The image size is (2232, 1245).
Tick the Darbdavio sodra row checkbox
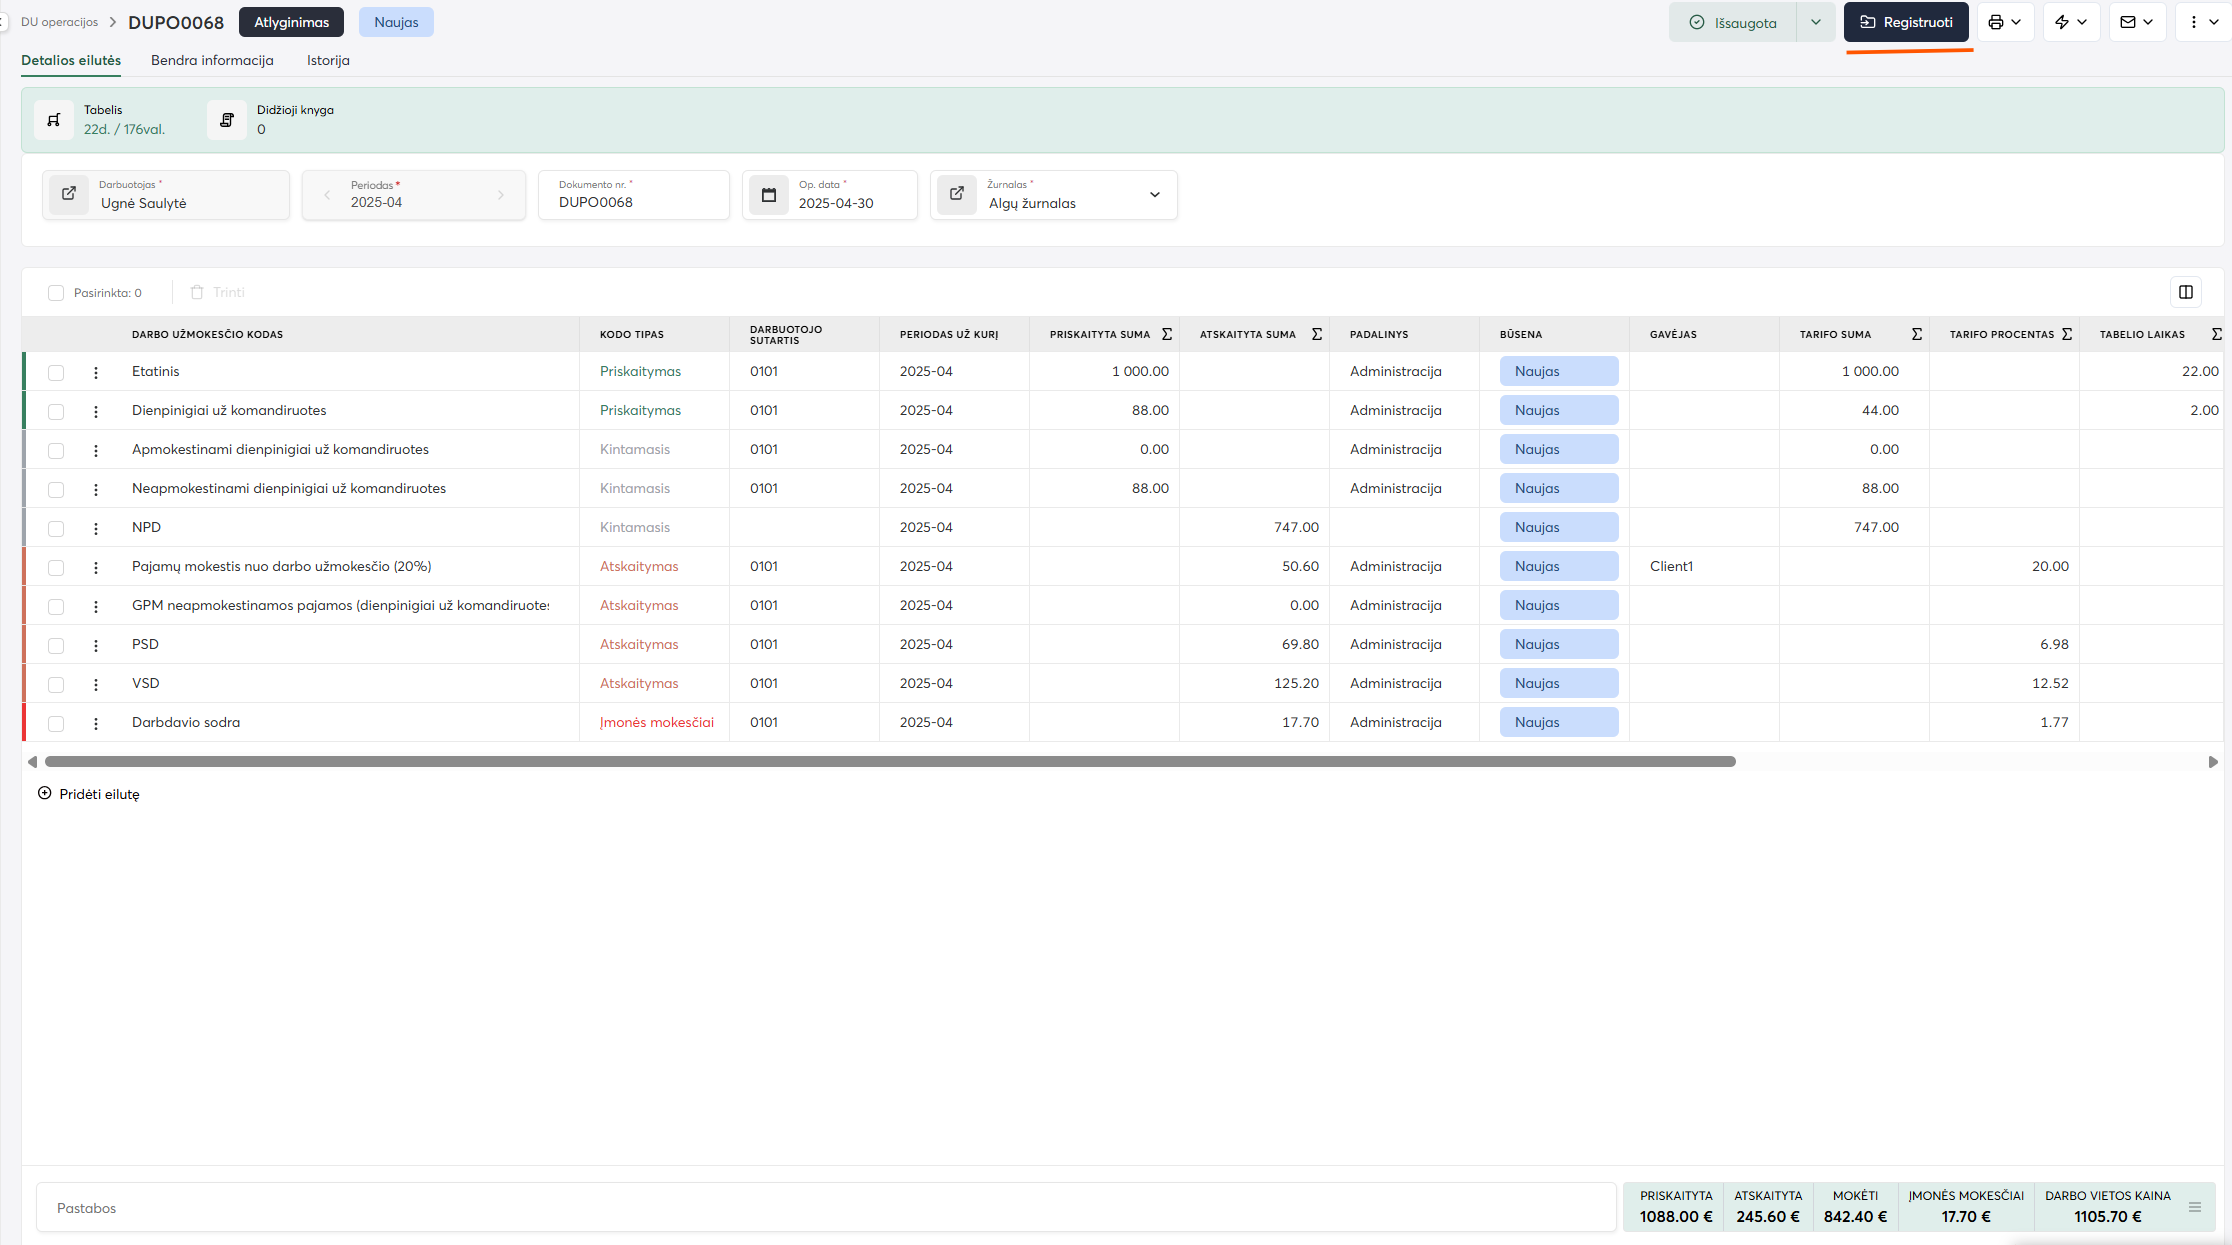click(56, 723)
